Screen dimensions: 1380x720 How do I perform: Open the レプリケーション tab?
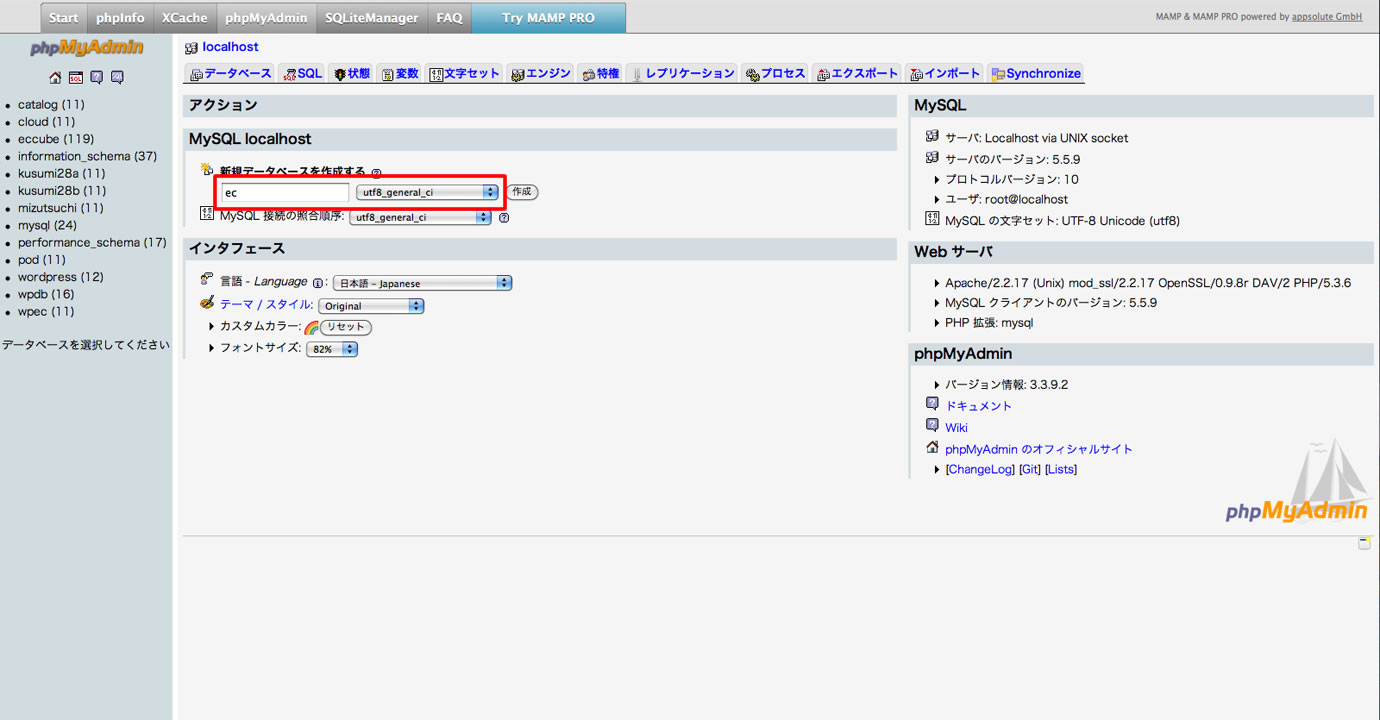click(x=683, y=73)
